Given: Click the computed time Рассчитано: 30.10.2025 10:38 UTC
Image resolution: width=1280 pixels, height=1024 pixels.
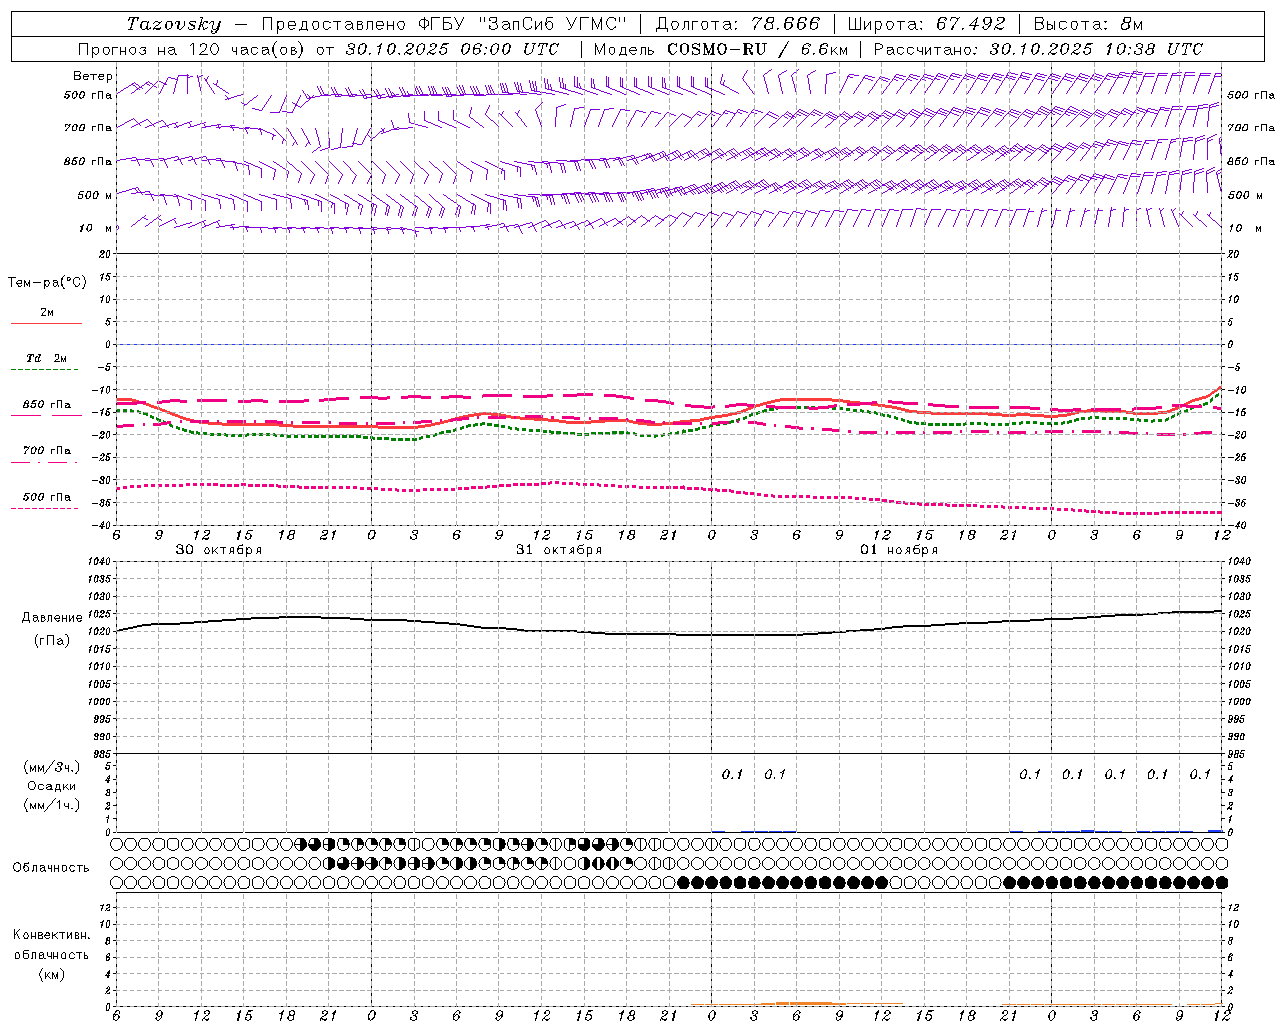Looking at the screenshot, I should click(1038, 49).
